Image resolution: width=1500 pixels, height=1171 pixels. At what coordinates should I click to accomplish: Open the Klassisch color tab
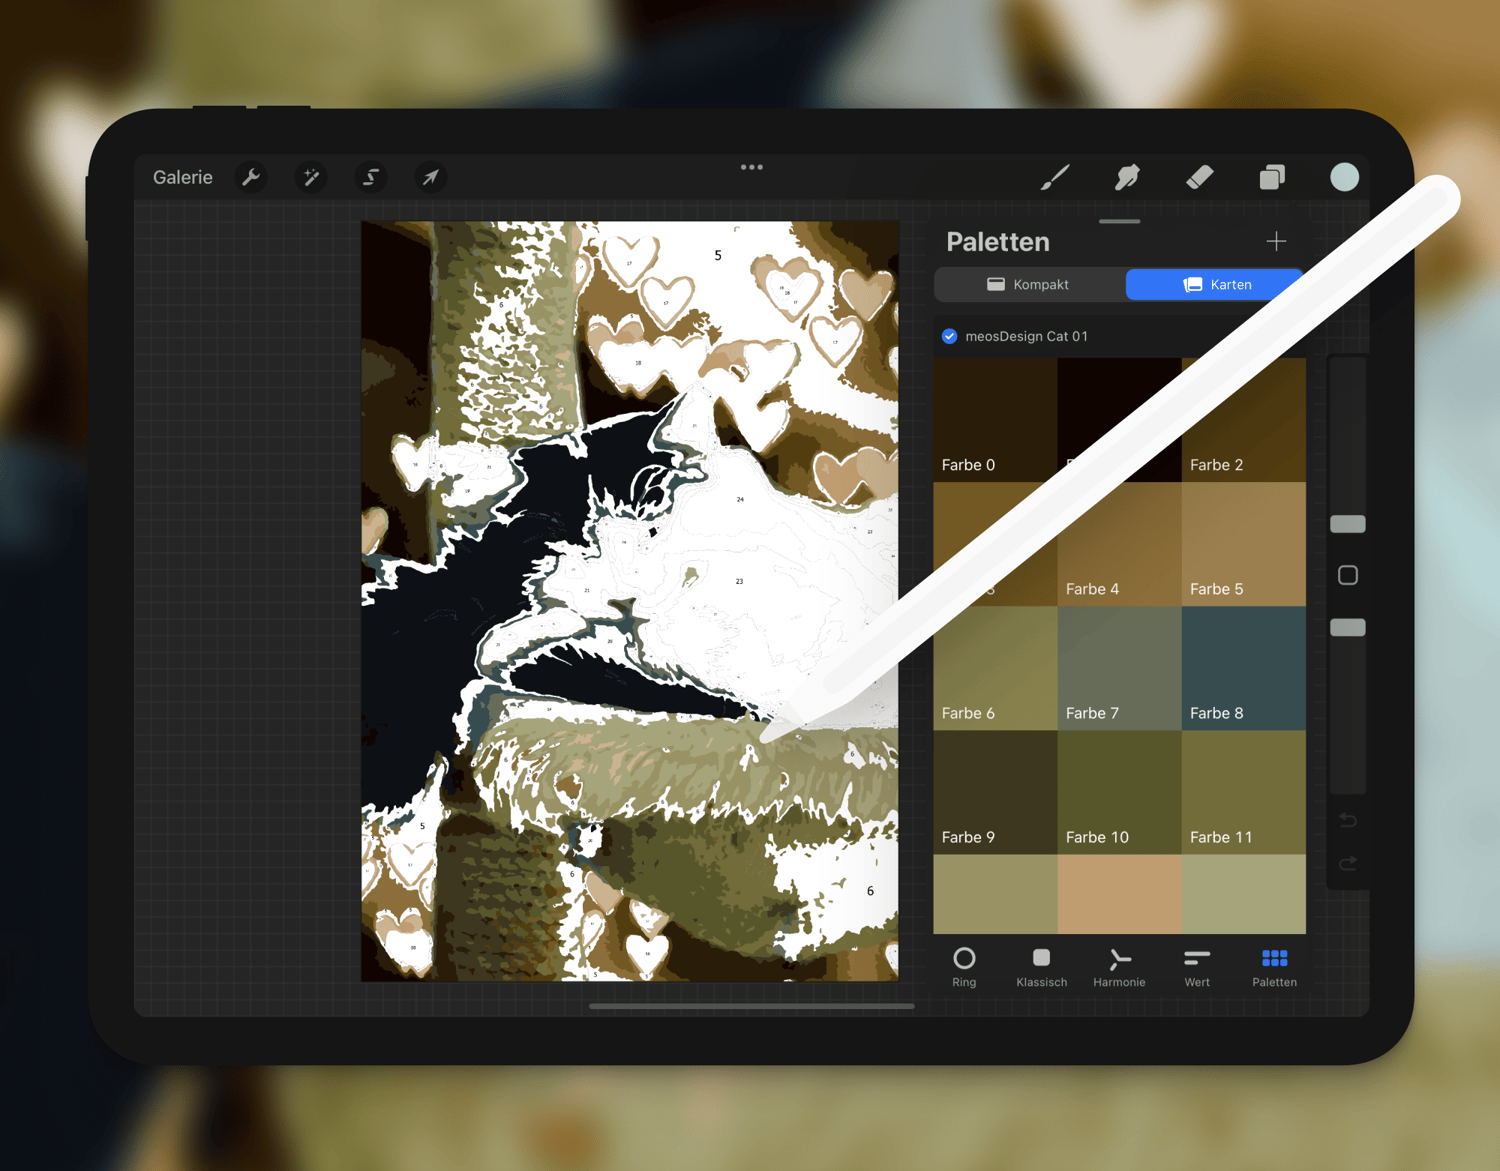pyautogui.click(x=1041, y=967)
